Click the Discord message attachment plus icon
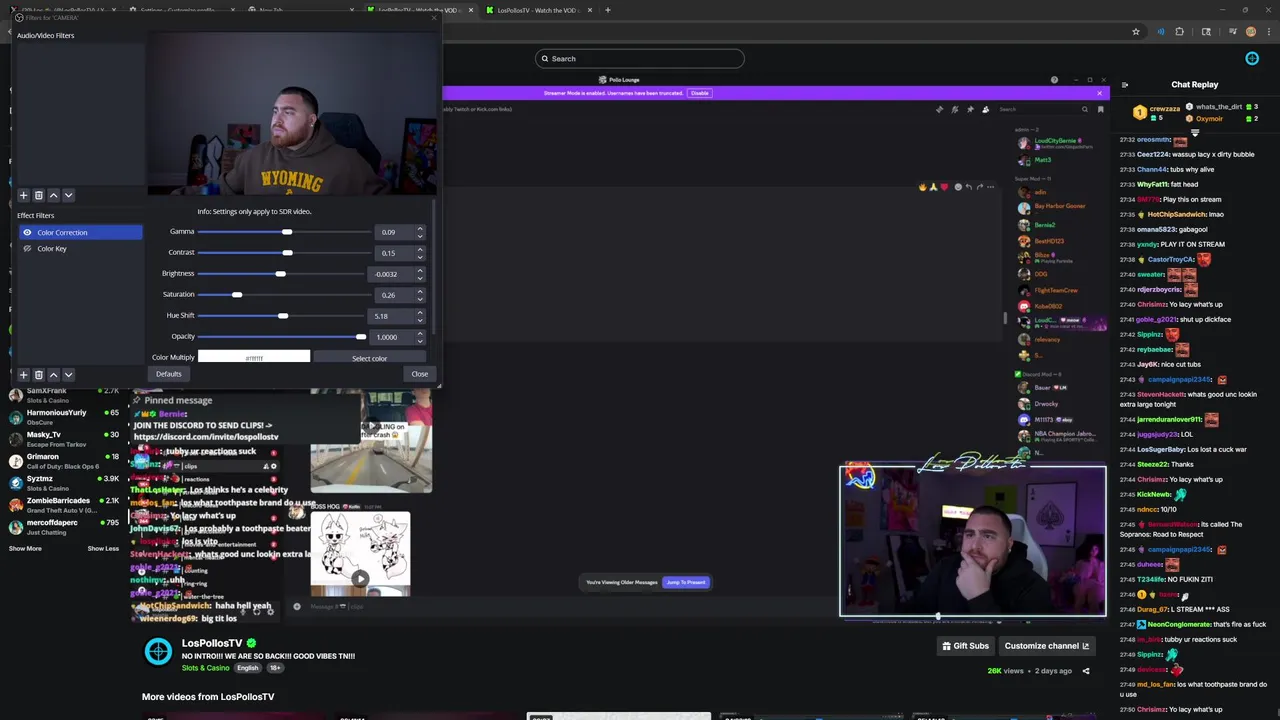This screenshot has height=720, width=1280. (296, 606)
